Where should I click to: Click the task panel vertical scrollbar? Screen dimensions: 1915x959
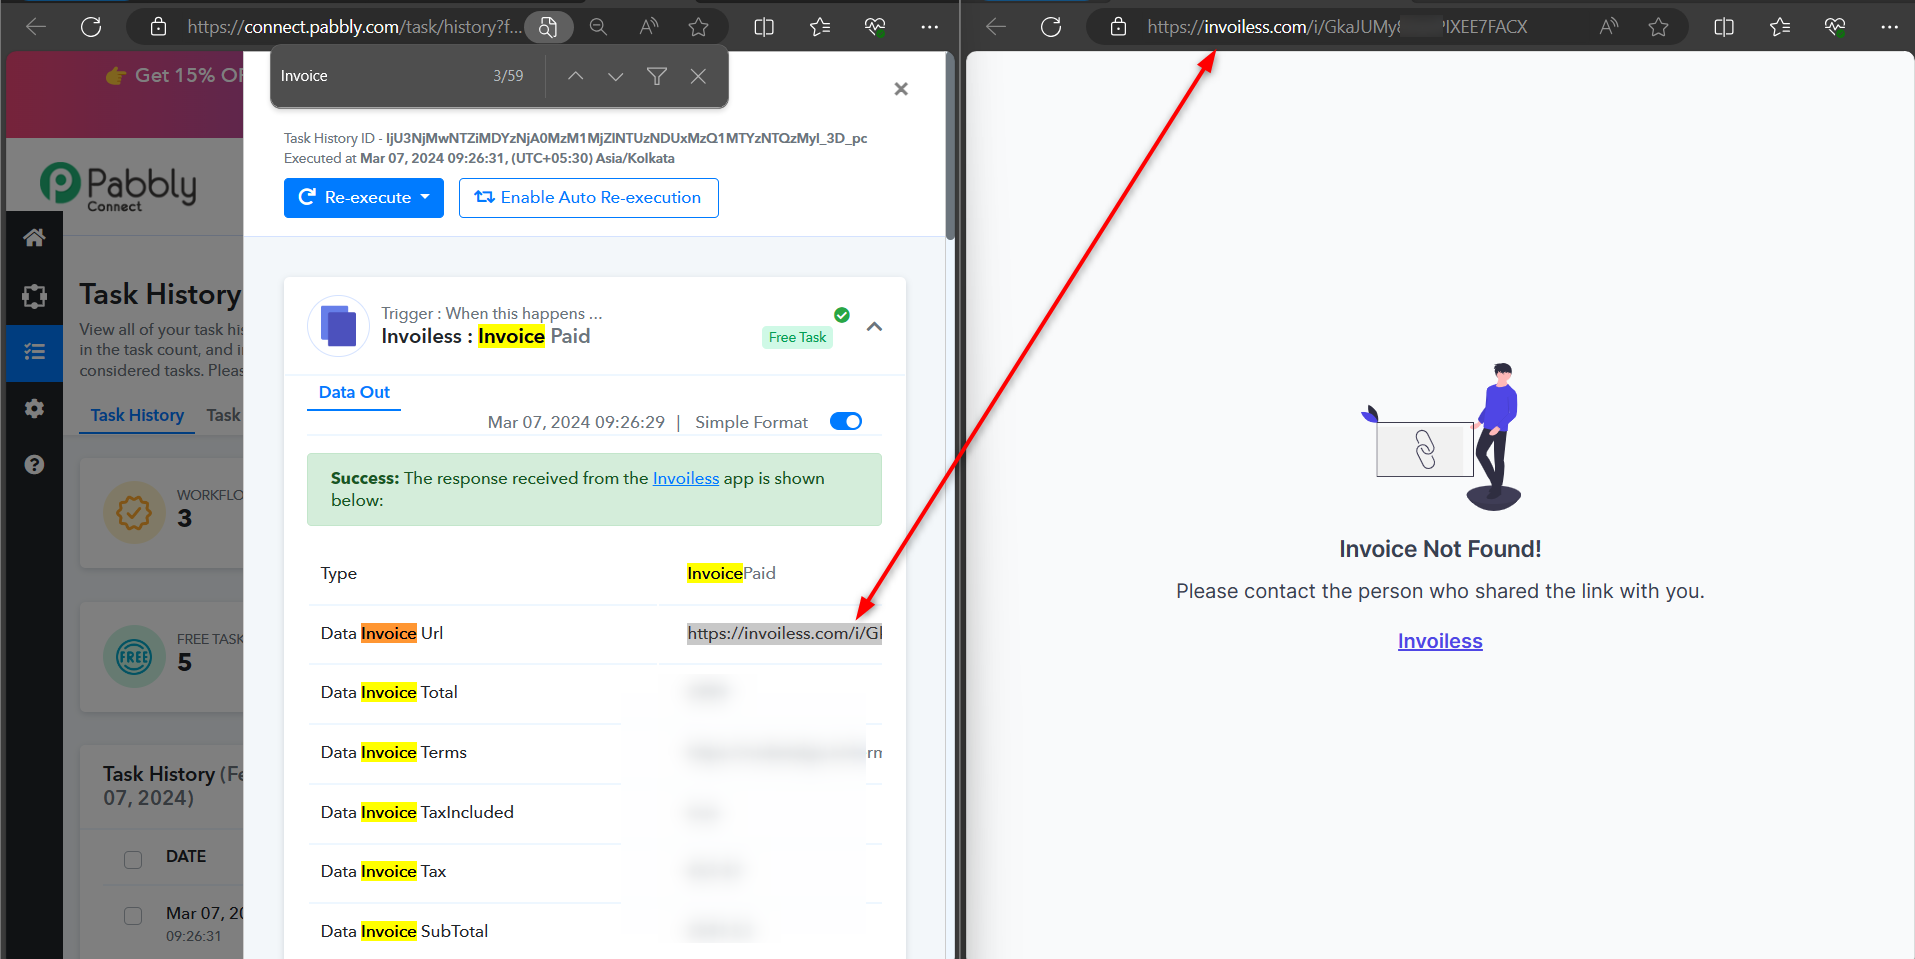pyautogui.click(x=950, y=146)
